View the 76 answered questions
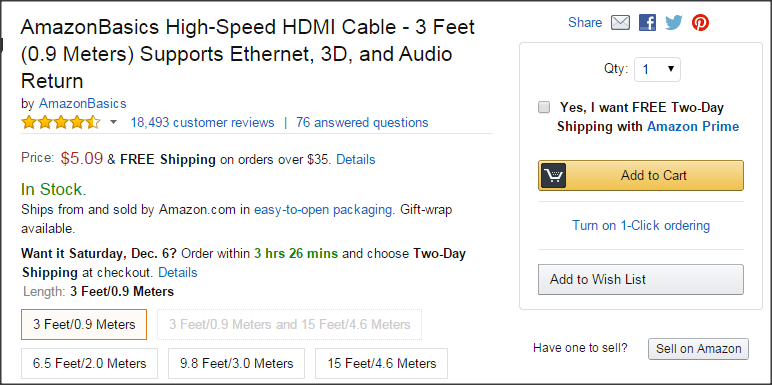Screen dimensions: 772x385 pos(362,122)
